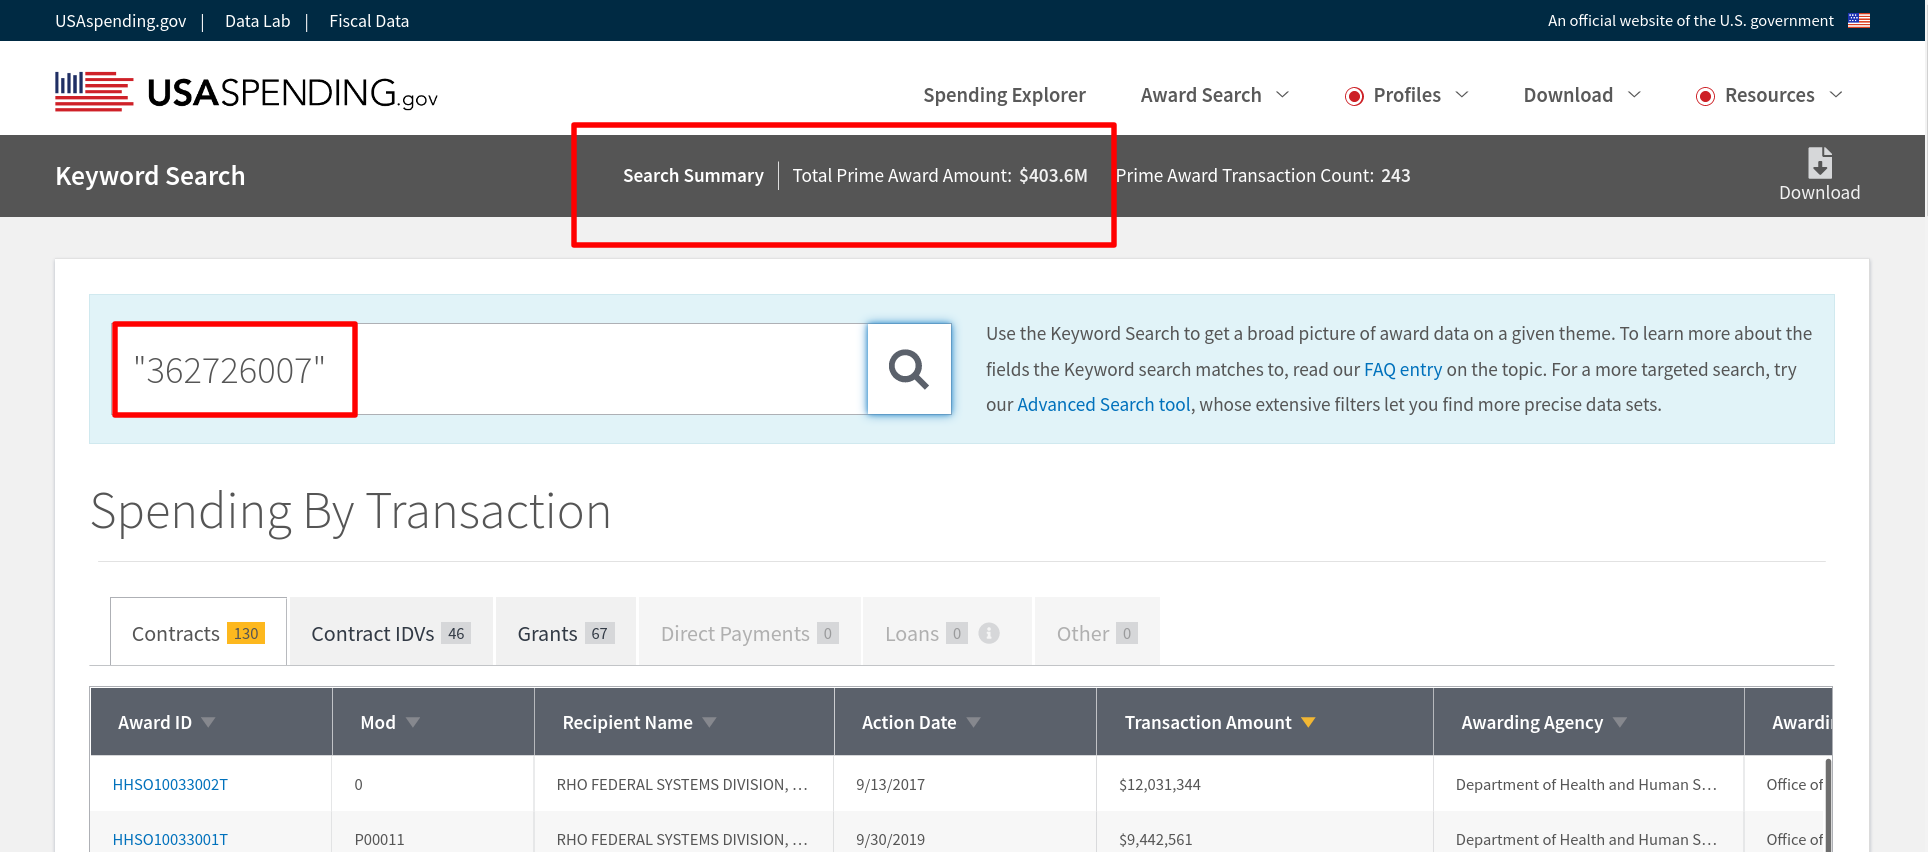
Task: Open the Fiscal Data link
Action: (369, 21)
